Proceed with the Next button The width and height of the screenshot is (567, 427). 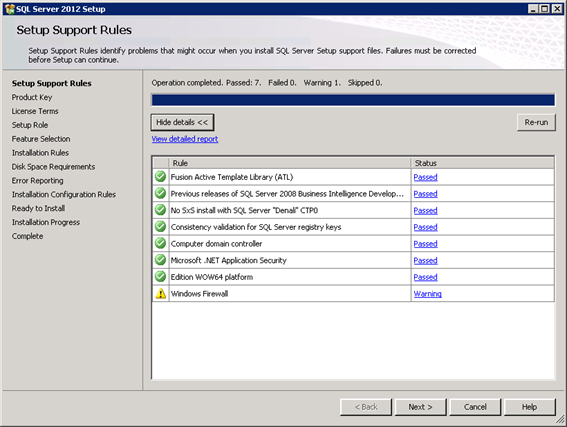tap(421, 407)
